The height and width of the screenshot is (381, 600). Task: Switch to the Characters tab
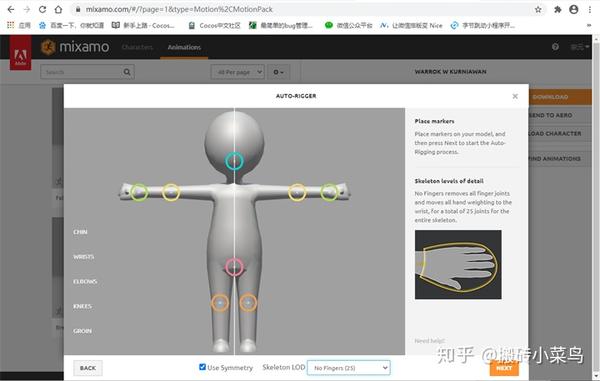click(137, 47)
